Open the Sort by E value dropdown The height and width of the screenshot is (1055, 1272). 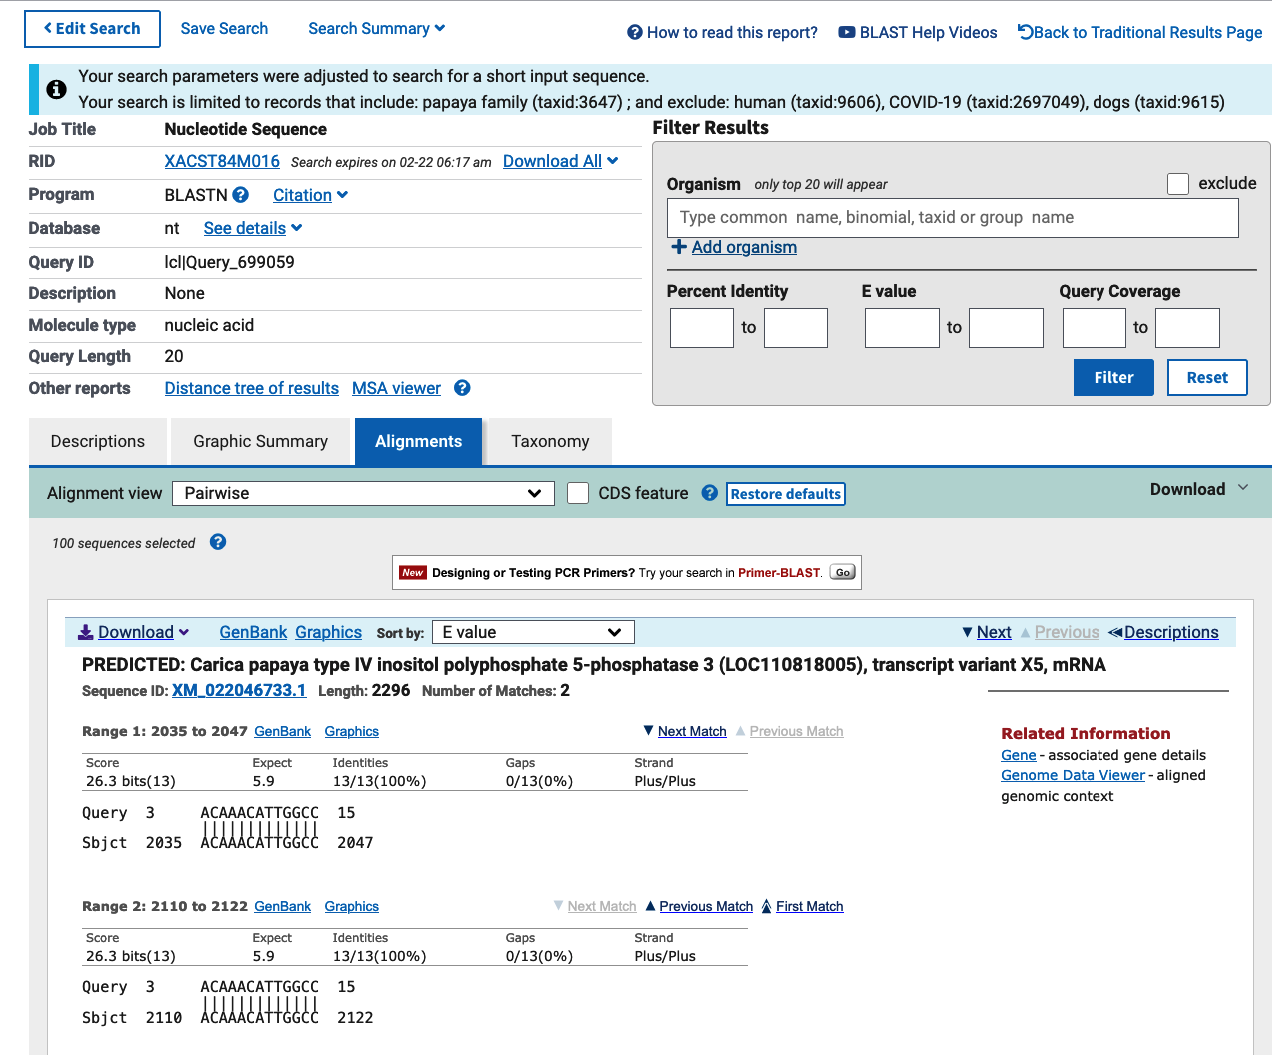pos(533,632)
